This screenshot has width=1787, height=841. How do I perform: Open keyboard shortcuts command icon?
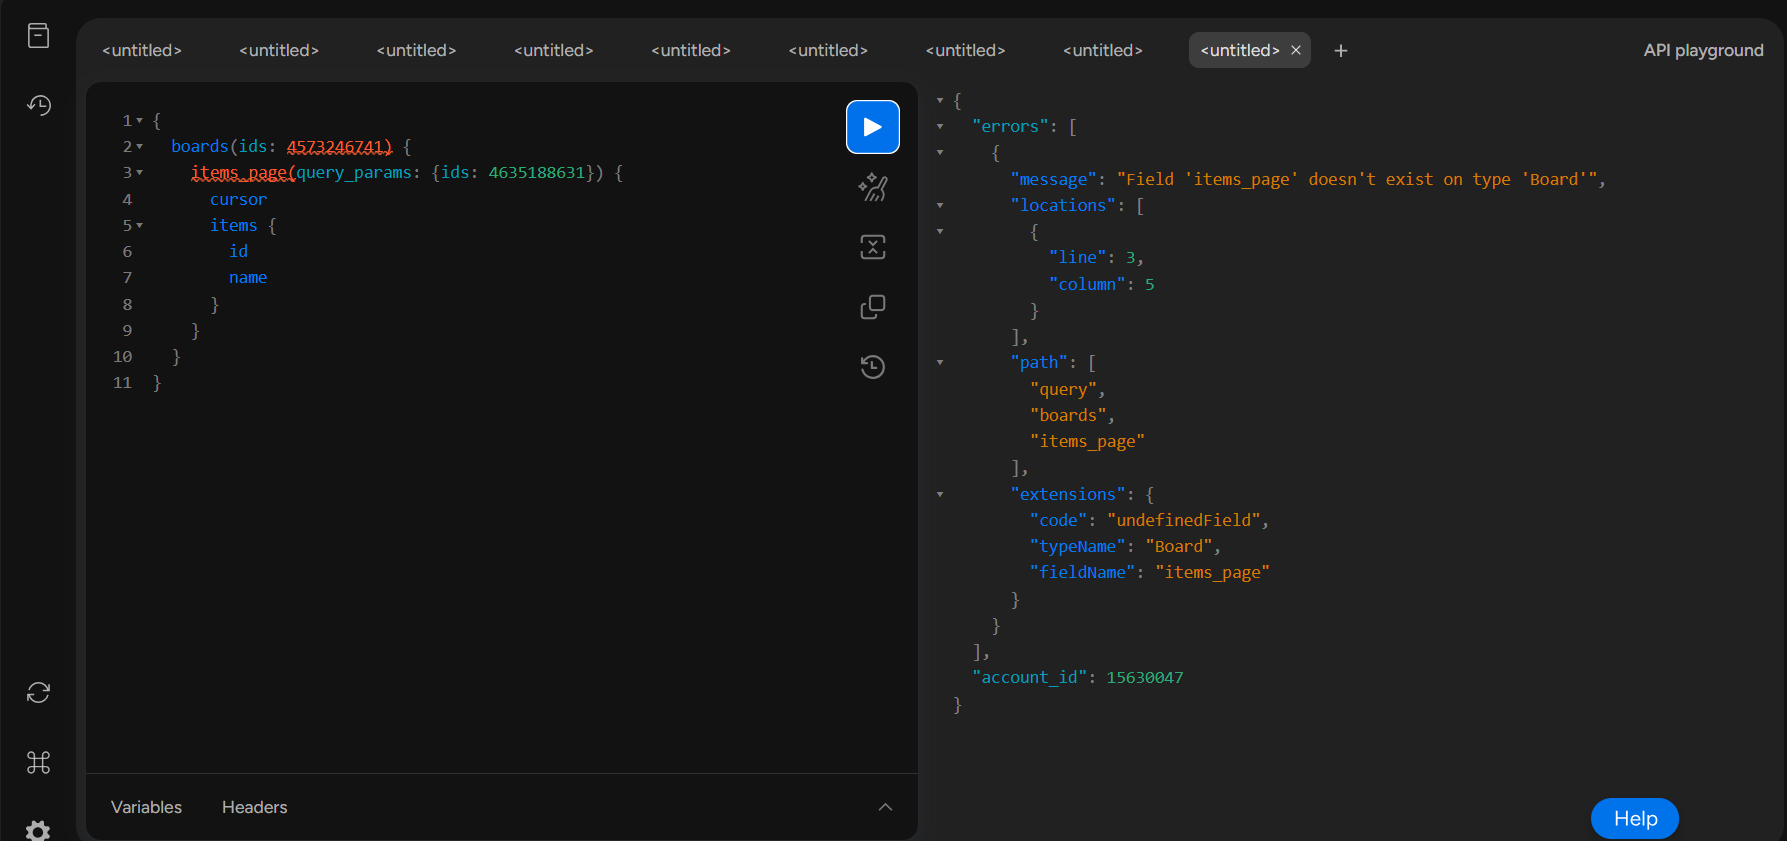[x=38, y=763]
